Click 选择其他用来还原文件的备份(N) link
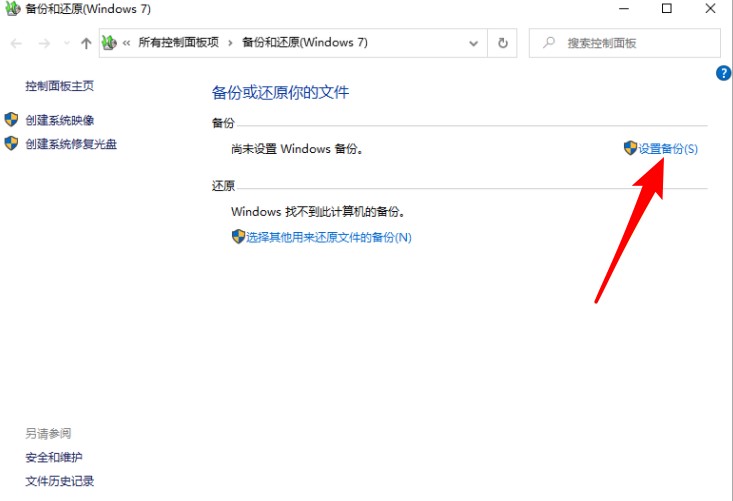 click(329, 237)
